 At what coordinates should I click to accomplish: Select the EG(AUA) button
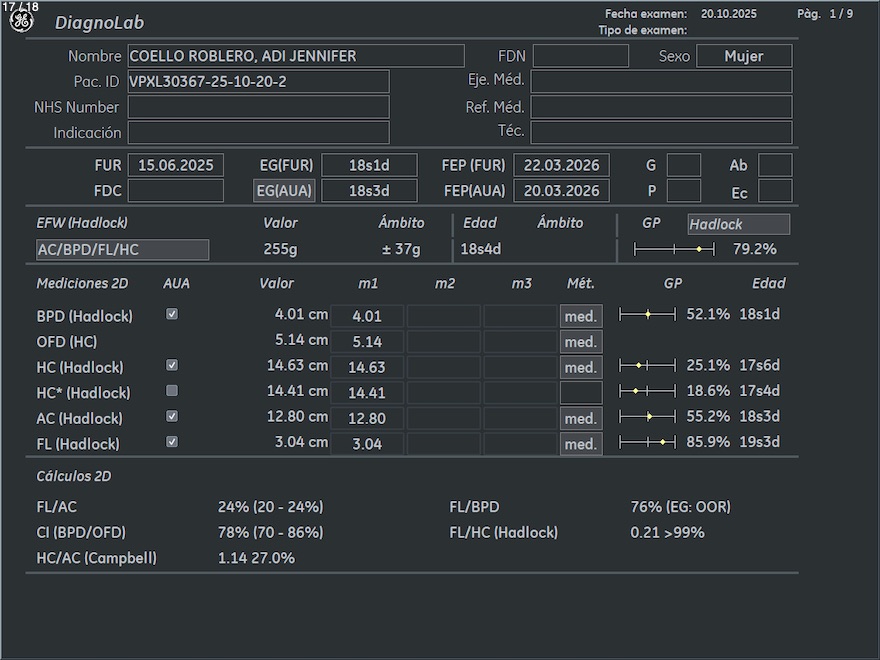point(284,191)
